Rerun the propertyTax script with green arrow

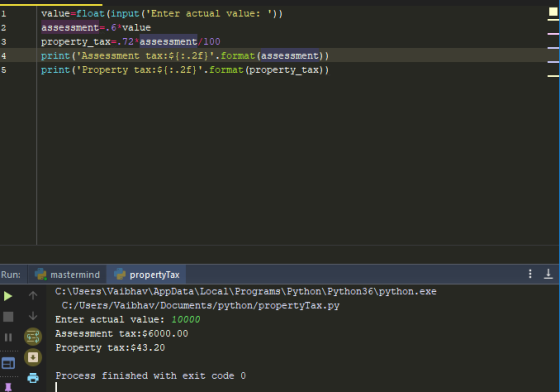pos(8,296)
